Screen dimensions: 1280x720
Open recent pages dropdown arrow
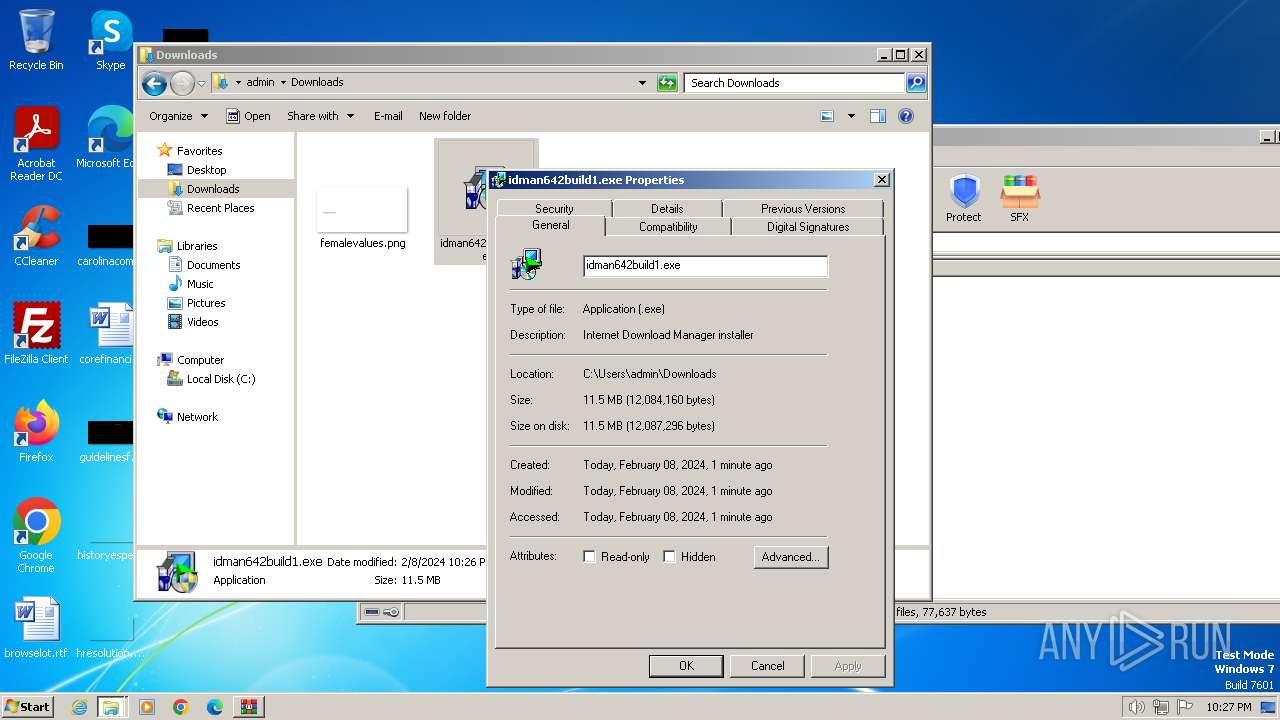coord(202,83)
